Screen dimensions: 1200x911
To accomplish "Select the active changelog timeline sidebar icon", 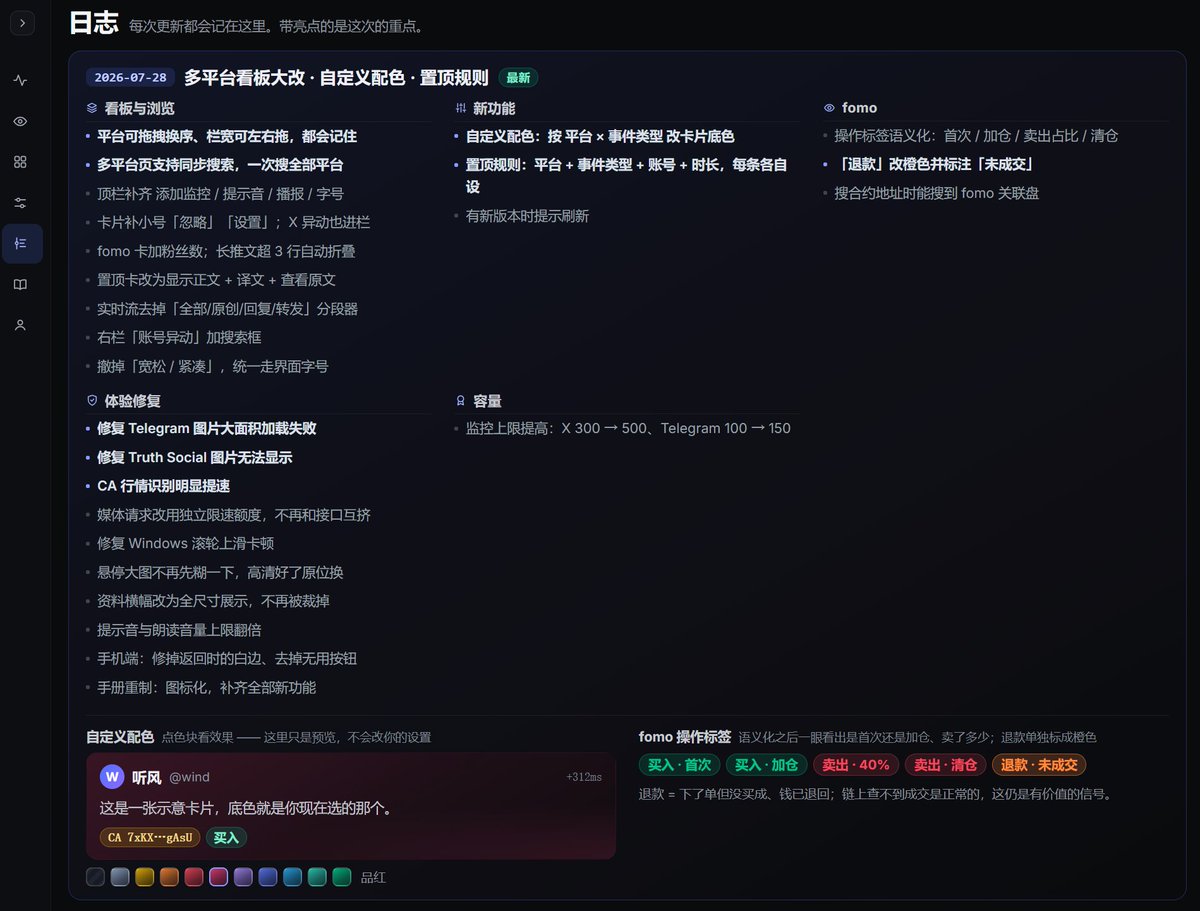I will pyautogui.click(x=22, y=244).
